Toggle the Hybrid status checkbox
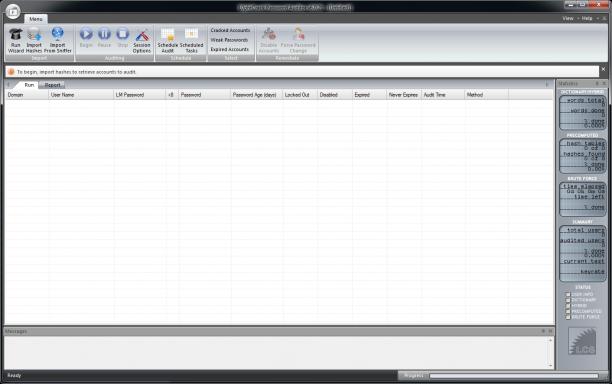 (x=568, y=306)
